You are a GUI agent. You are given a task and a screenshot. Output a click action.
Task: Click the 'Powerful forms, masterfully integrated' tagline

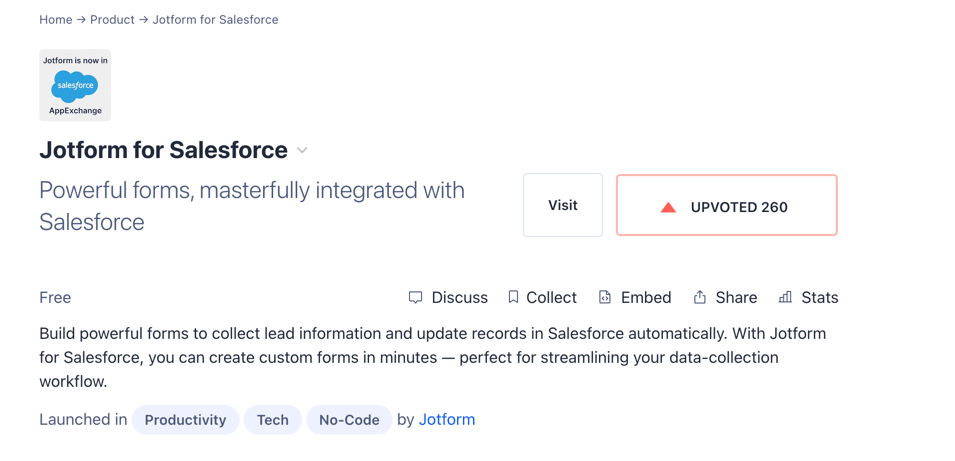point(252,206)
